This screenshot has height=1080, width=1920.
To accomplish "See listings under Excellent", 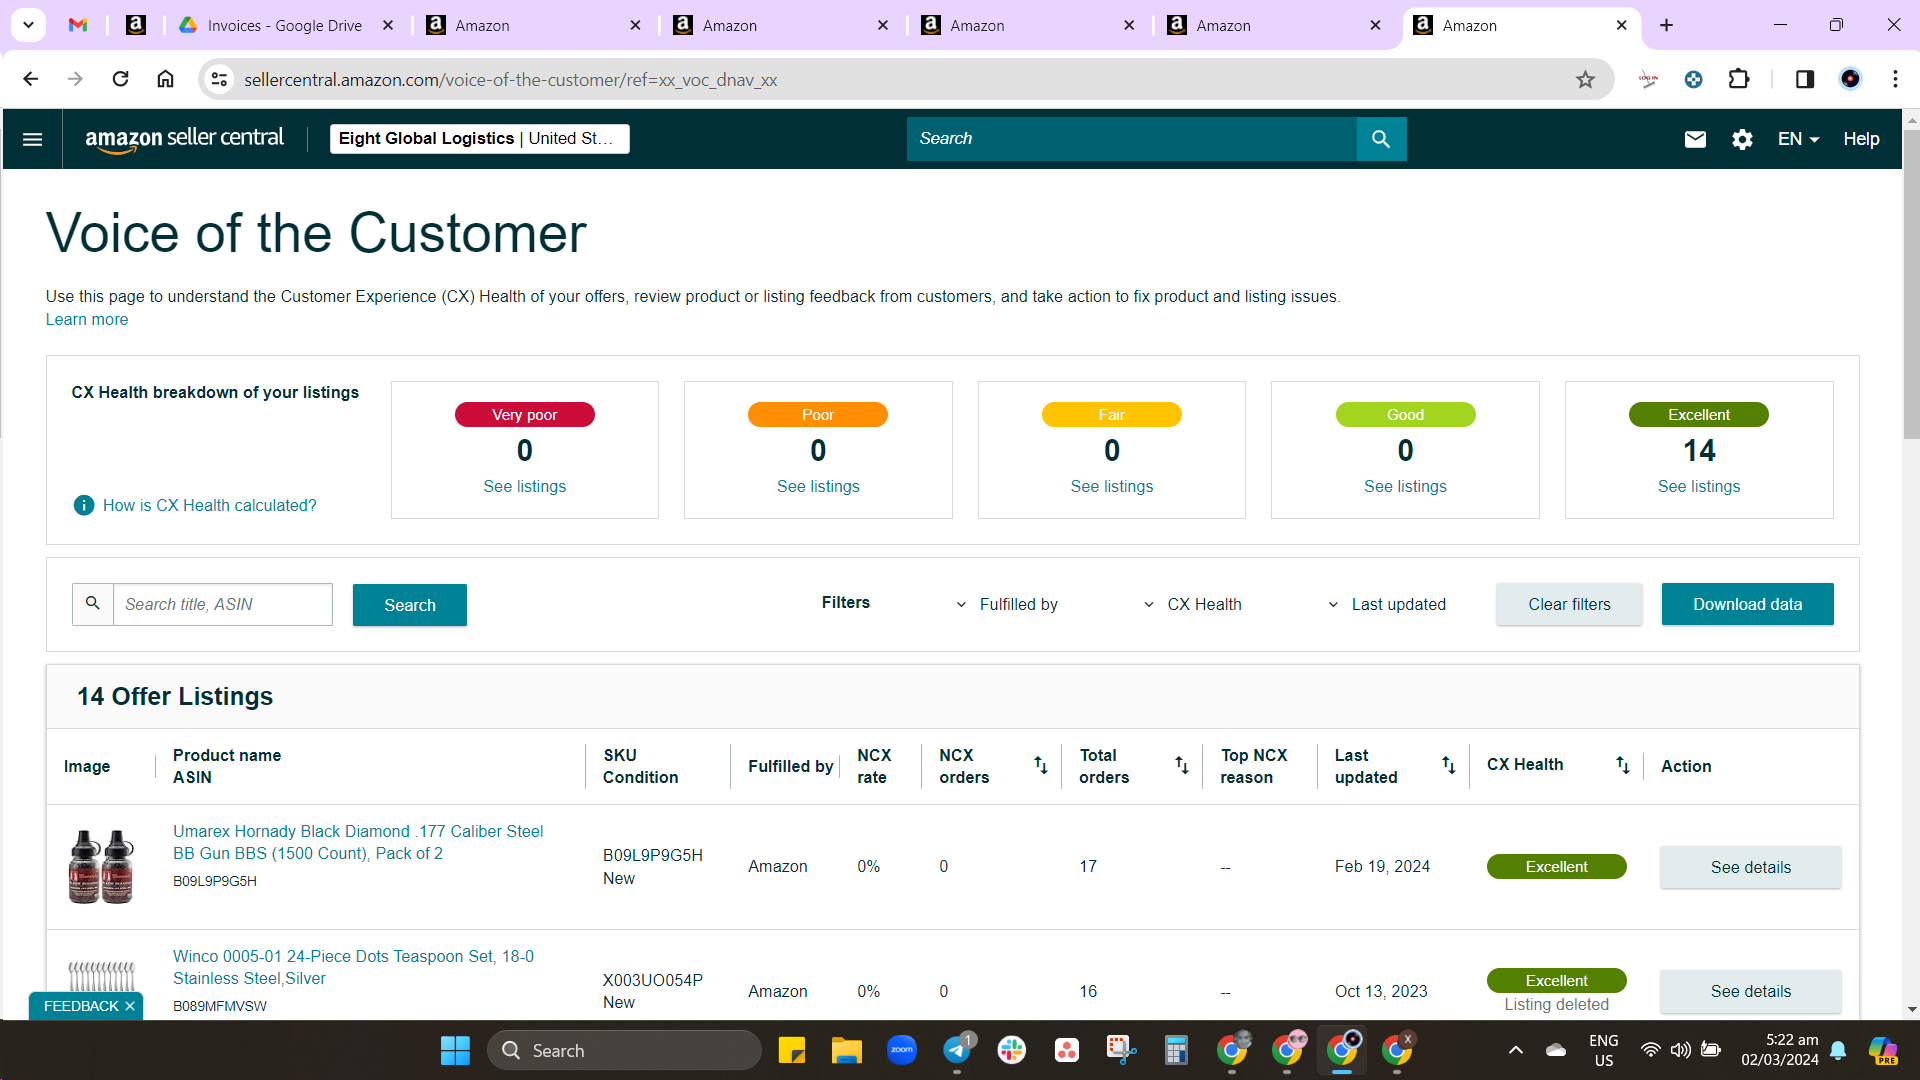I will [x=1699, y=486].
